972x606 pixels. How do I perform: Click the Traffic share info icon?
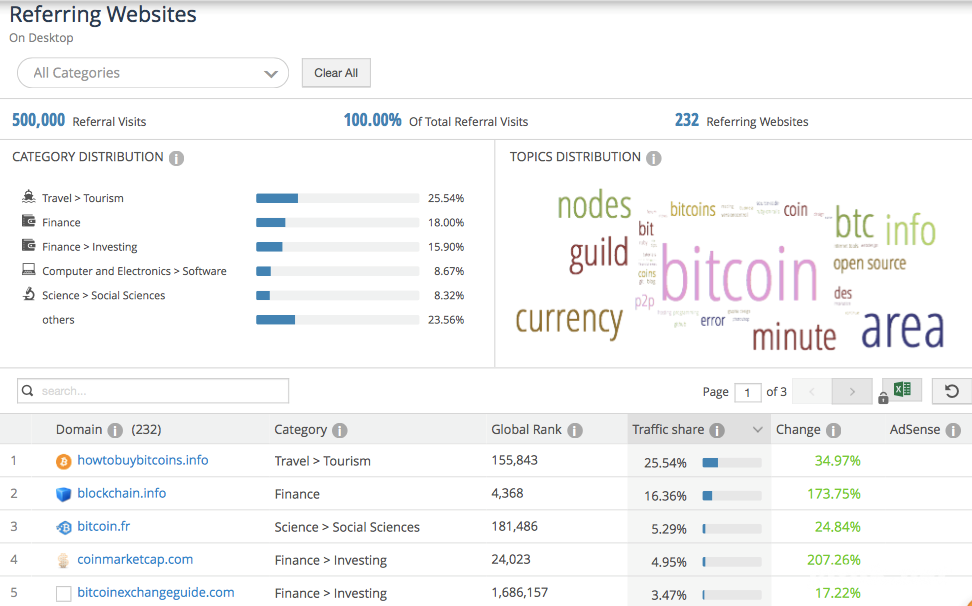[717, 431]
